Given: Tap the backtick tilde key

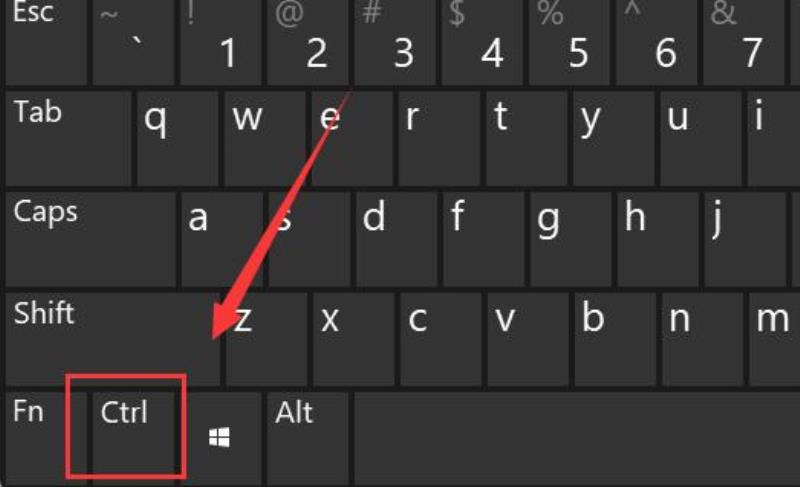Looking at the screenshot, I should [134, 42].
